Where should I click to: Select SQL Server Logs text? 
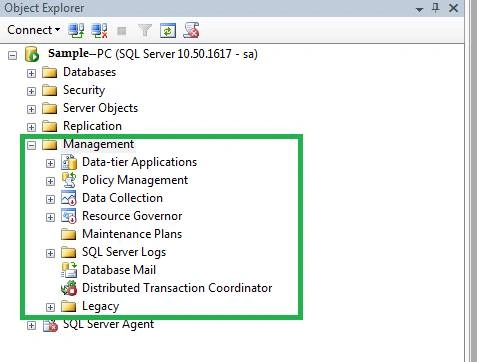[124, 252]
